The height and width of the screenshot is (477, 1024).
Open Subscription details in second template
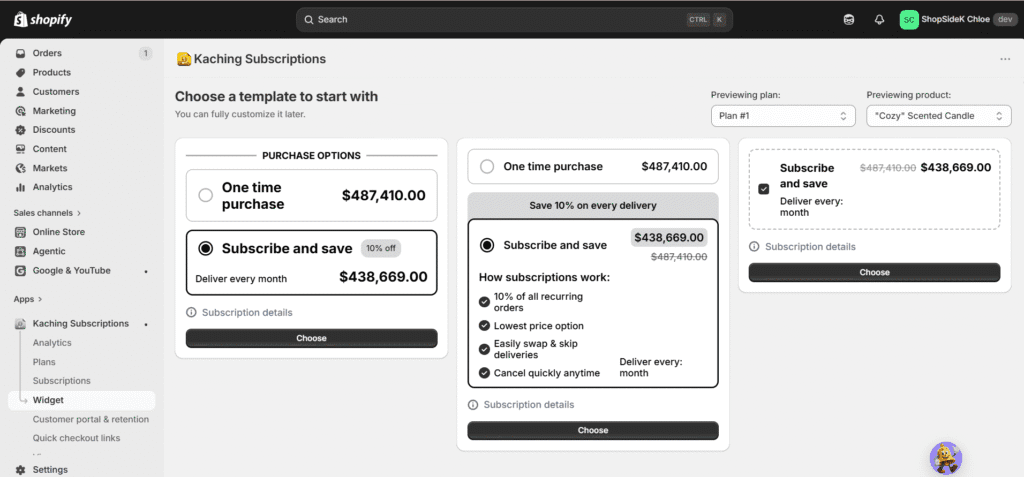[529, 404]
